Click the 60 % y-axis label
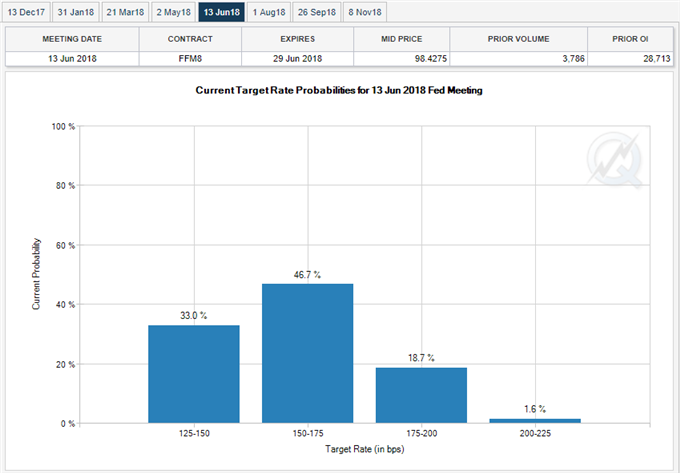Viewport: 680px width, 473px height. [x=65, y=245]
